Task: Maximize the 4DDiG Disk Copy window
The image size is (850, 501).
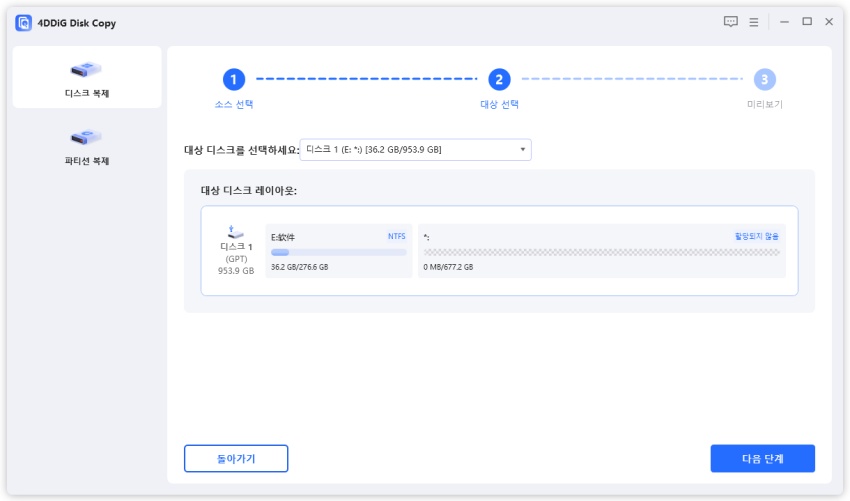Action: (807, 22)
